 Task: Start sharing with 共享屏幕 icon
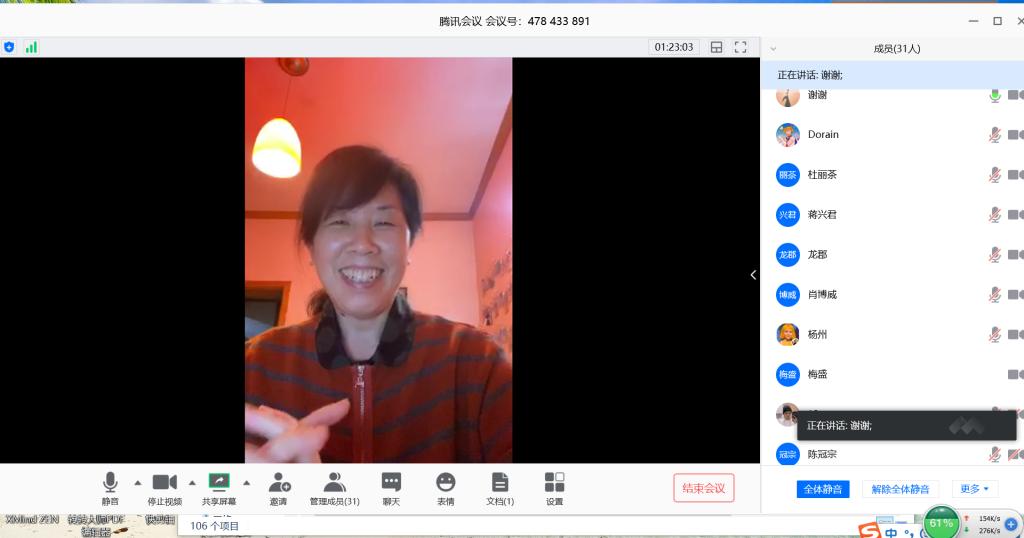coord(219,482)
